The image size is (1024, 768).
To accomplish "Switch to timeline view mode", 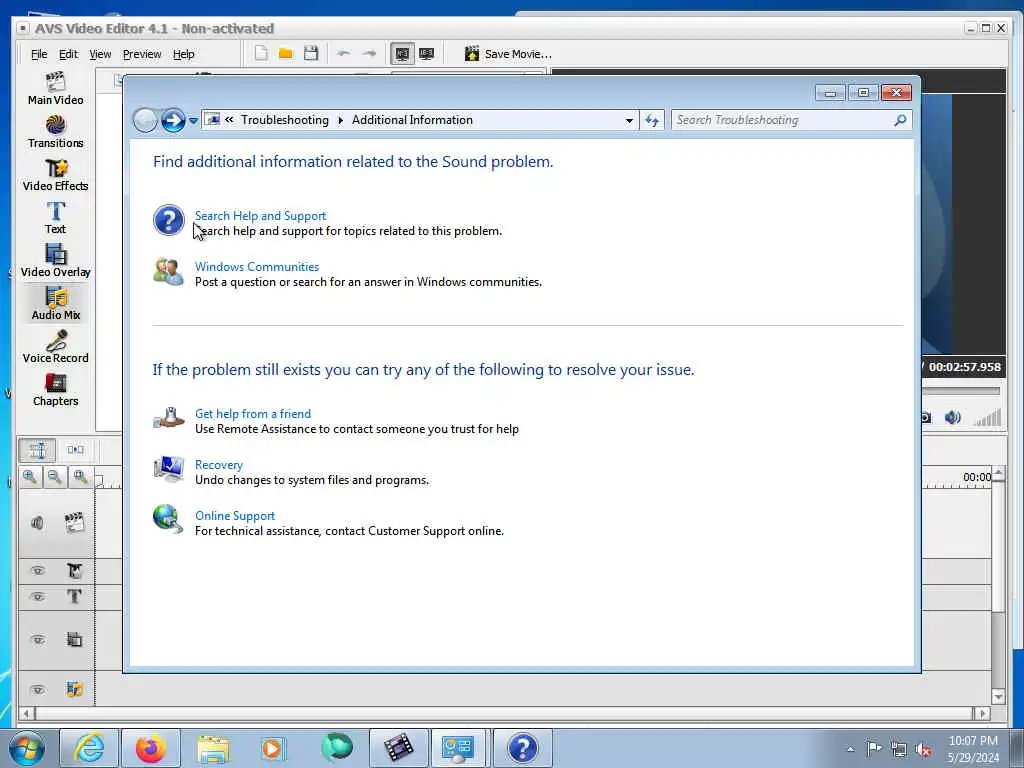I will 37,450.
